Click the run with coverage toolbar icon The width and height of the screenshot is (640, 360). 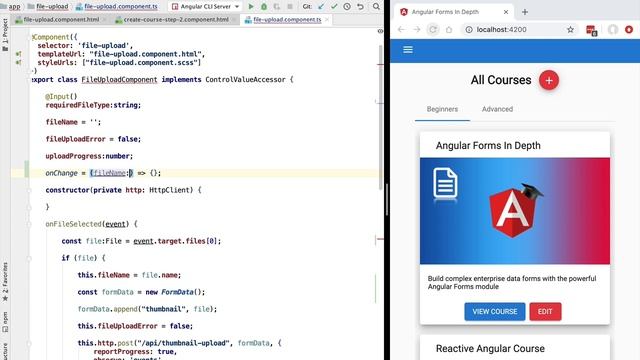pyautogui.click(x=277, y=7)
